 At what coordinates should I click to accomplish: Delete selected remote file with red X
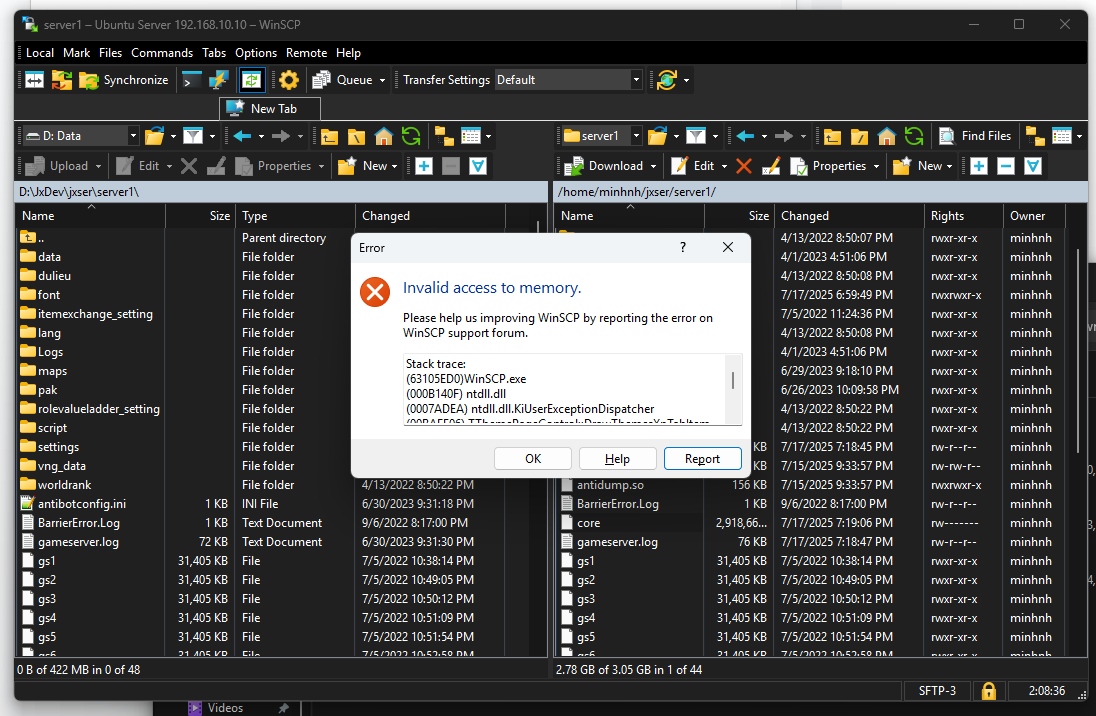point(743,166)
